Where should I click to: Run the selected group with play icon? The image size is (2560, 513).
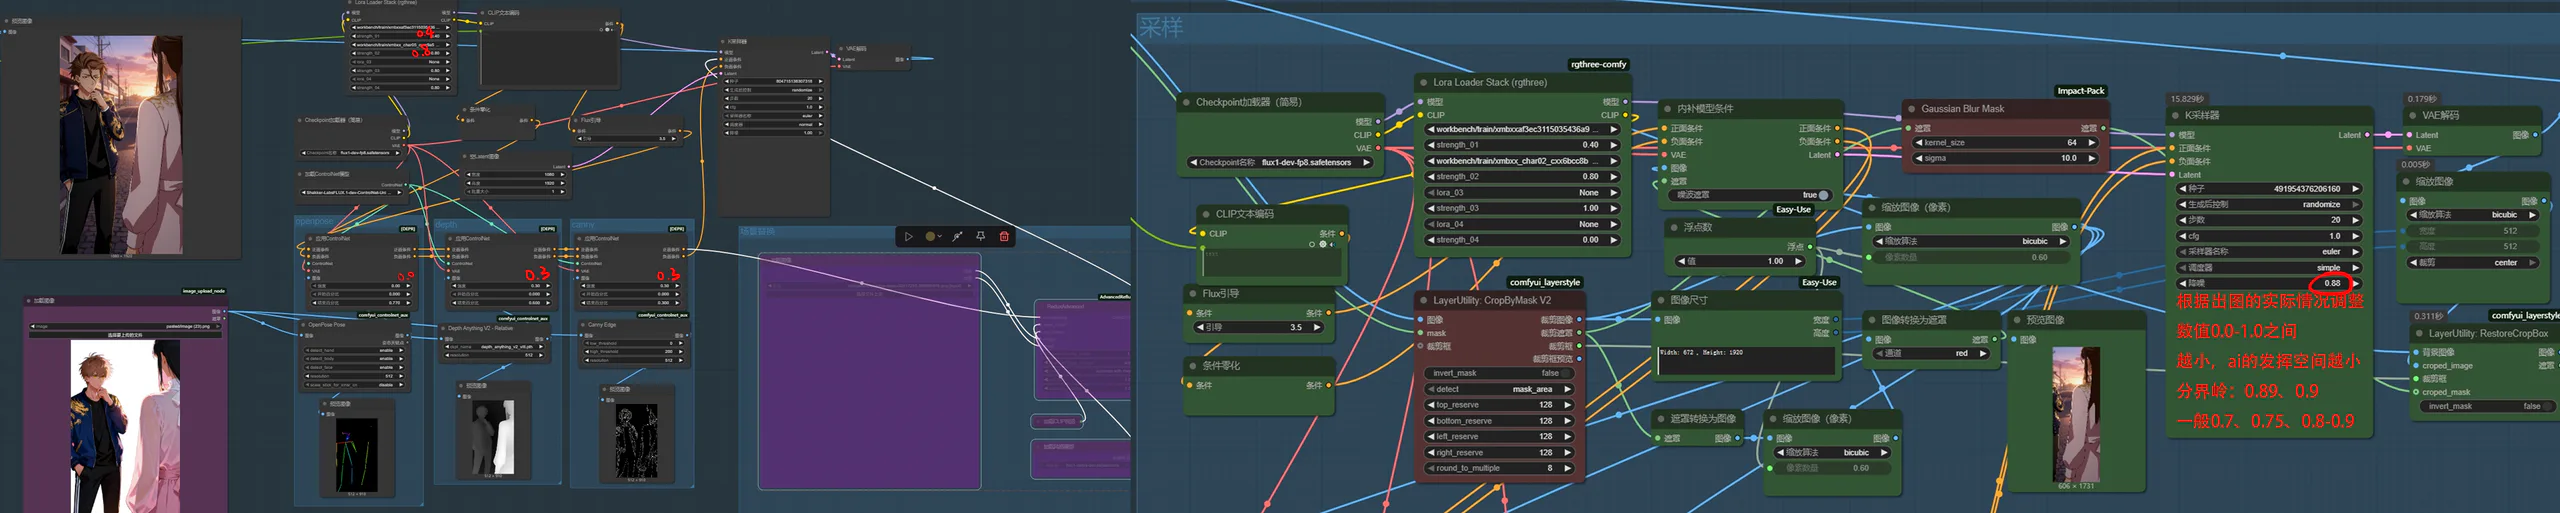point(908,237)
